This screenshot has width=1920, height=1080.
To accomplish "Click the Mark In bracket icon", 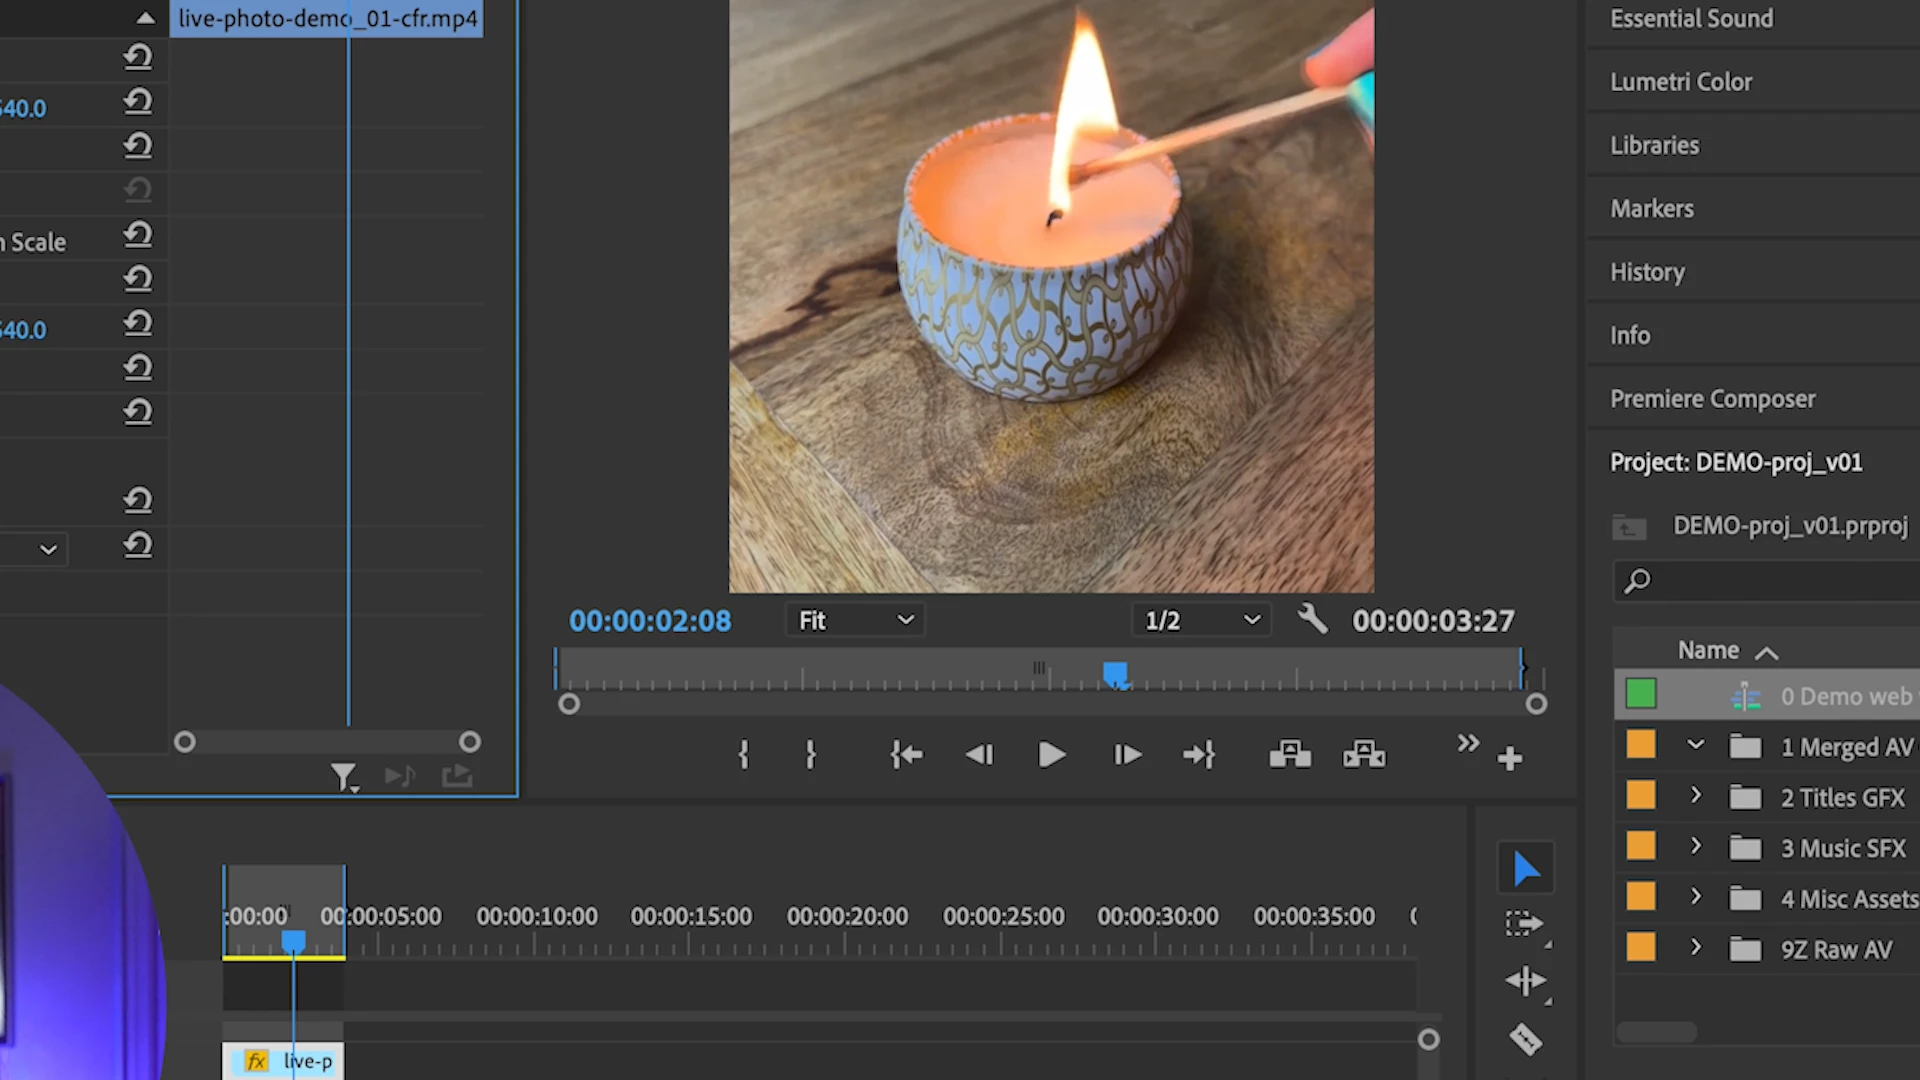I will coord(743,755).
